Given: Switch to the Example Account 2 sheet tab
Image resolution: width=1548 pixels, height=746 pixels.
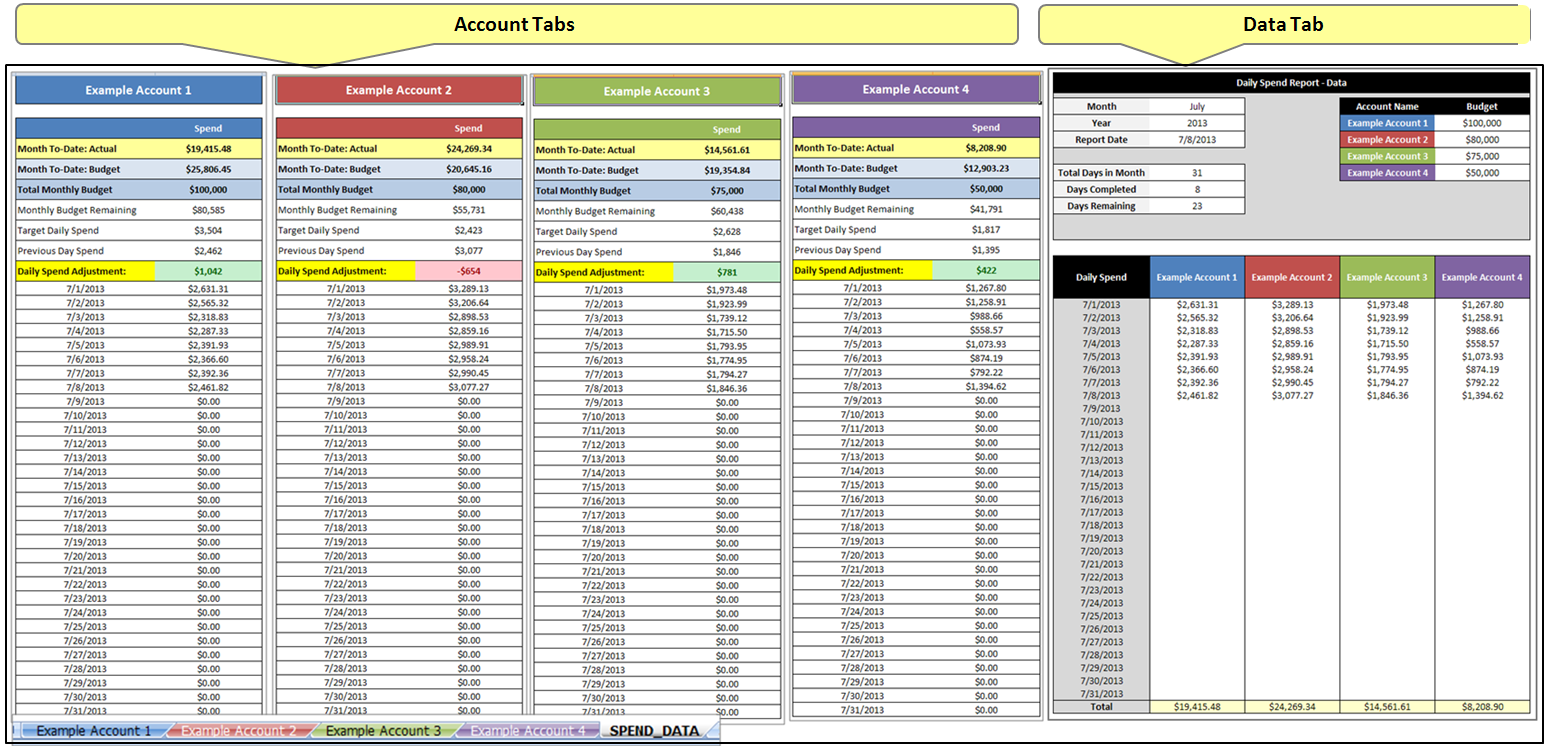Looking at the screenshot, I should [238, 731].
